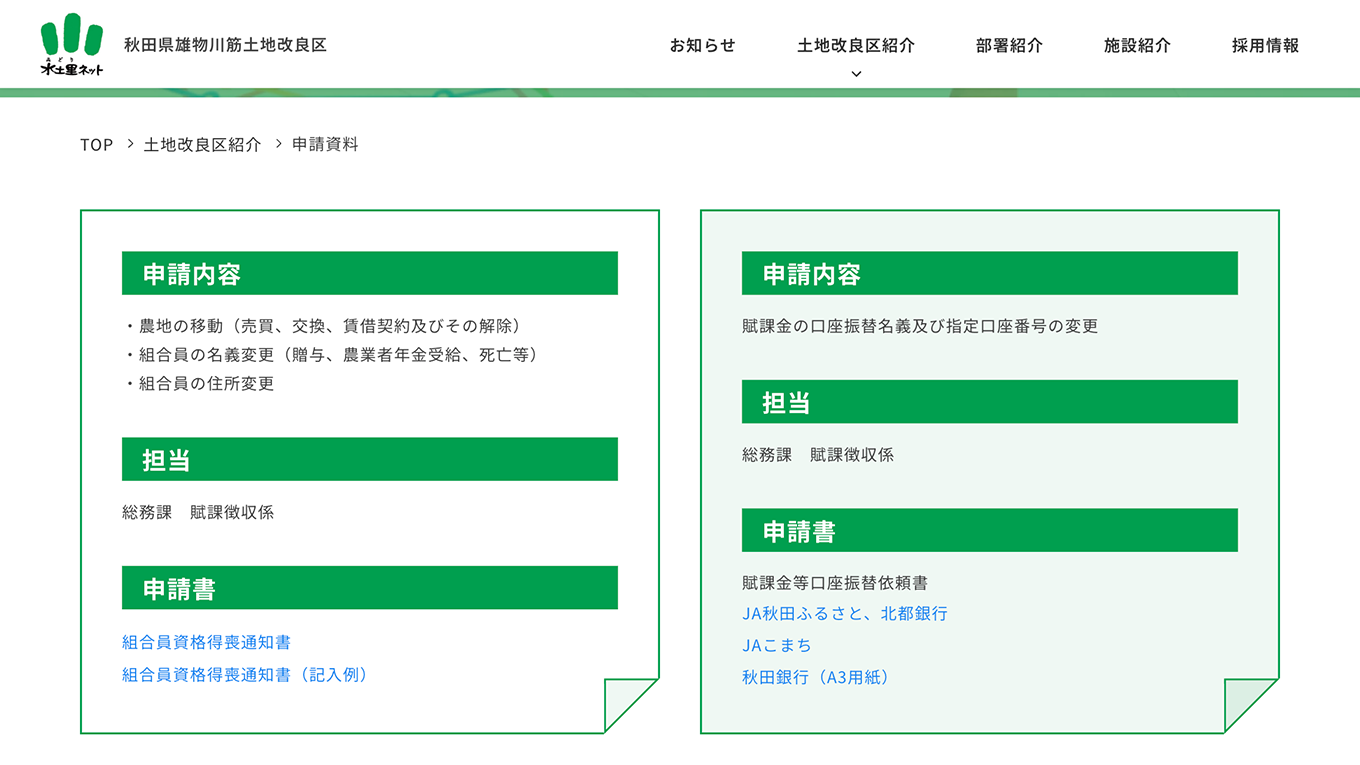Open the 土地改良区紹介 dropdown menu
The width and height of the screenshot is (1360, 765).
pos(855,44)
